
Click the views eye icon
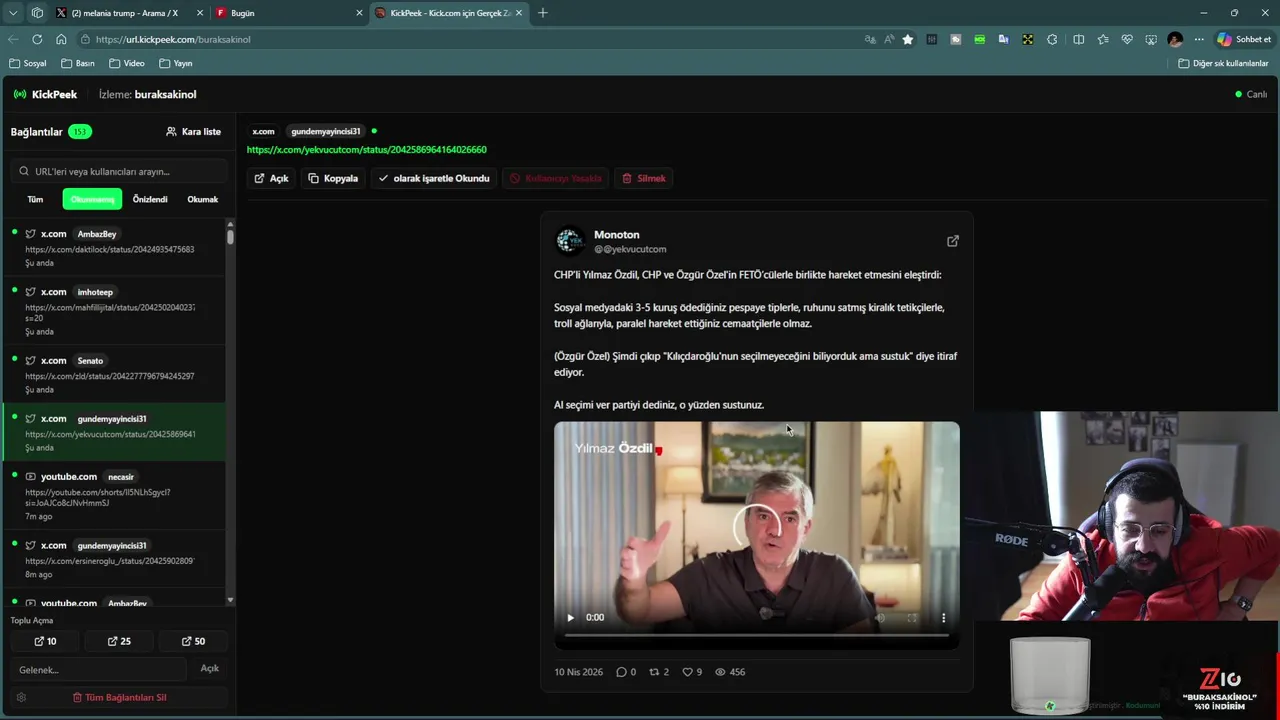[x=720, y=672]
